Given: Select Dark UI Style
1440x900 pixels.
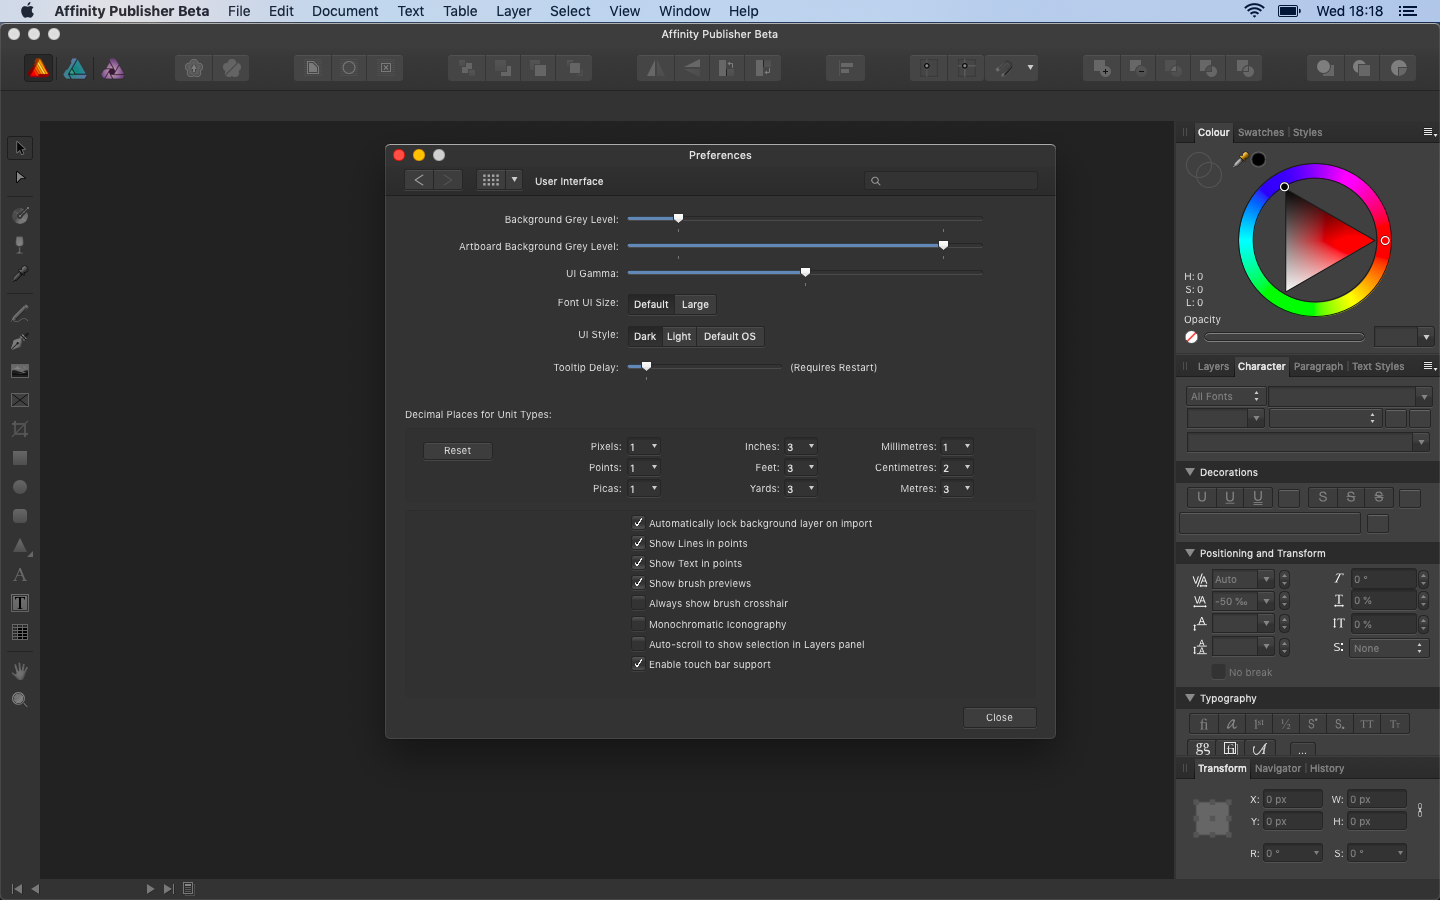Looking at the screenshot, I should point(645,336).
